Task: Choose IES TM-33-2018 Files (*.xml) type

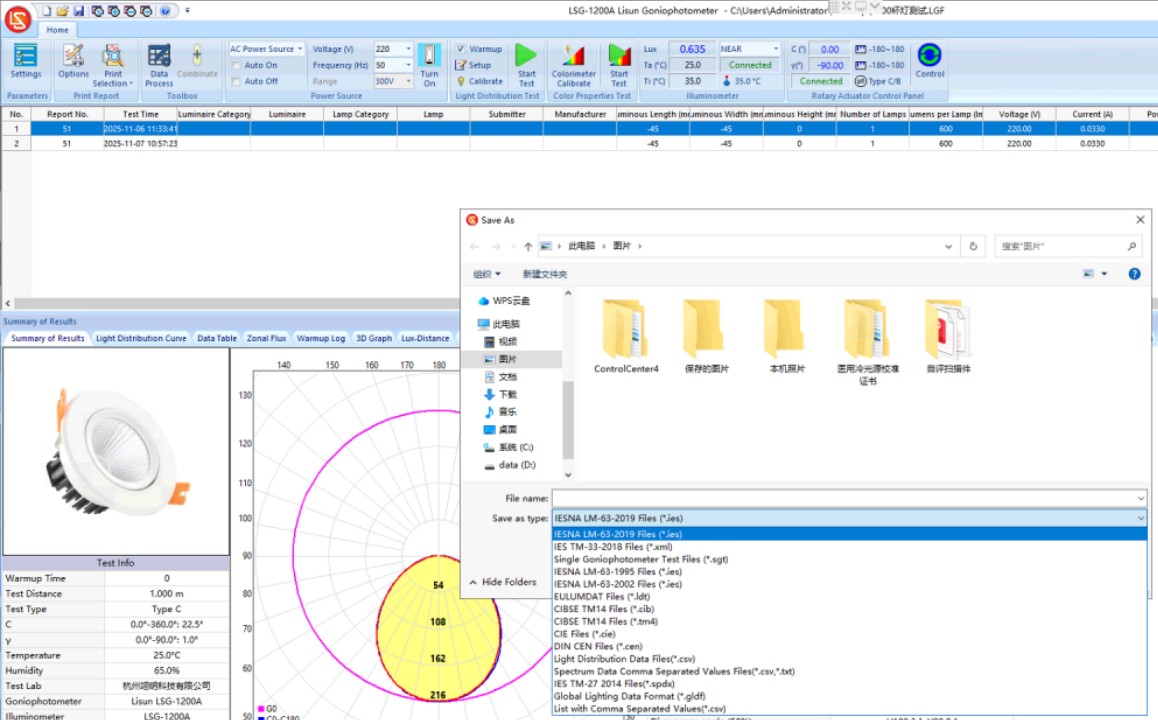Action: (849, 546)
